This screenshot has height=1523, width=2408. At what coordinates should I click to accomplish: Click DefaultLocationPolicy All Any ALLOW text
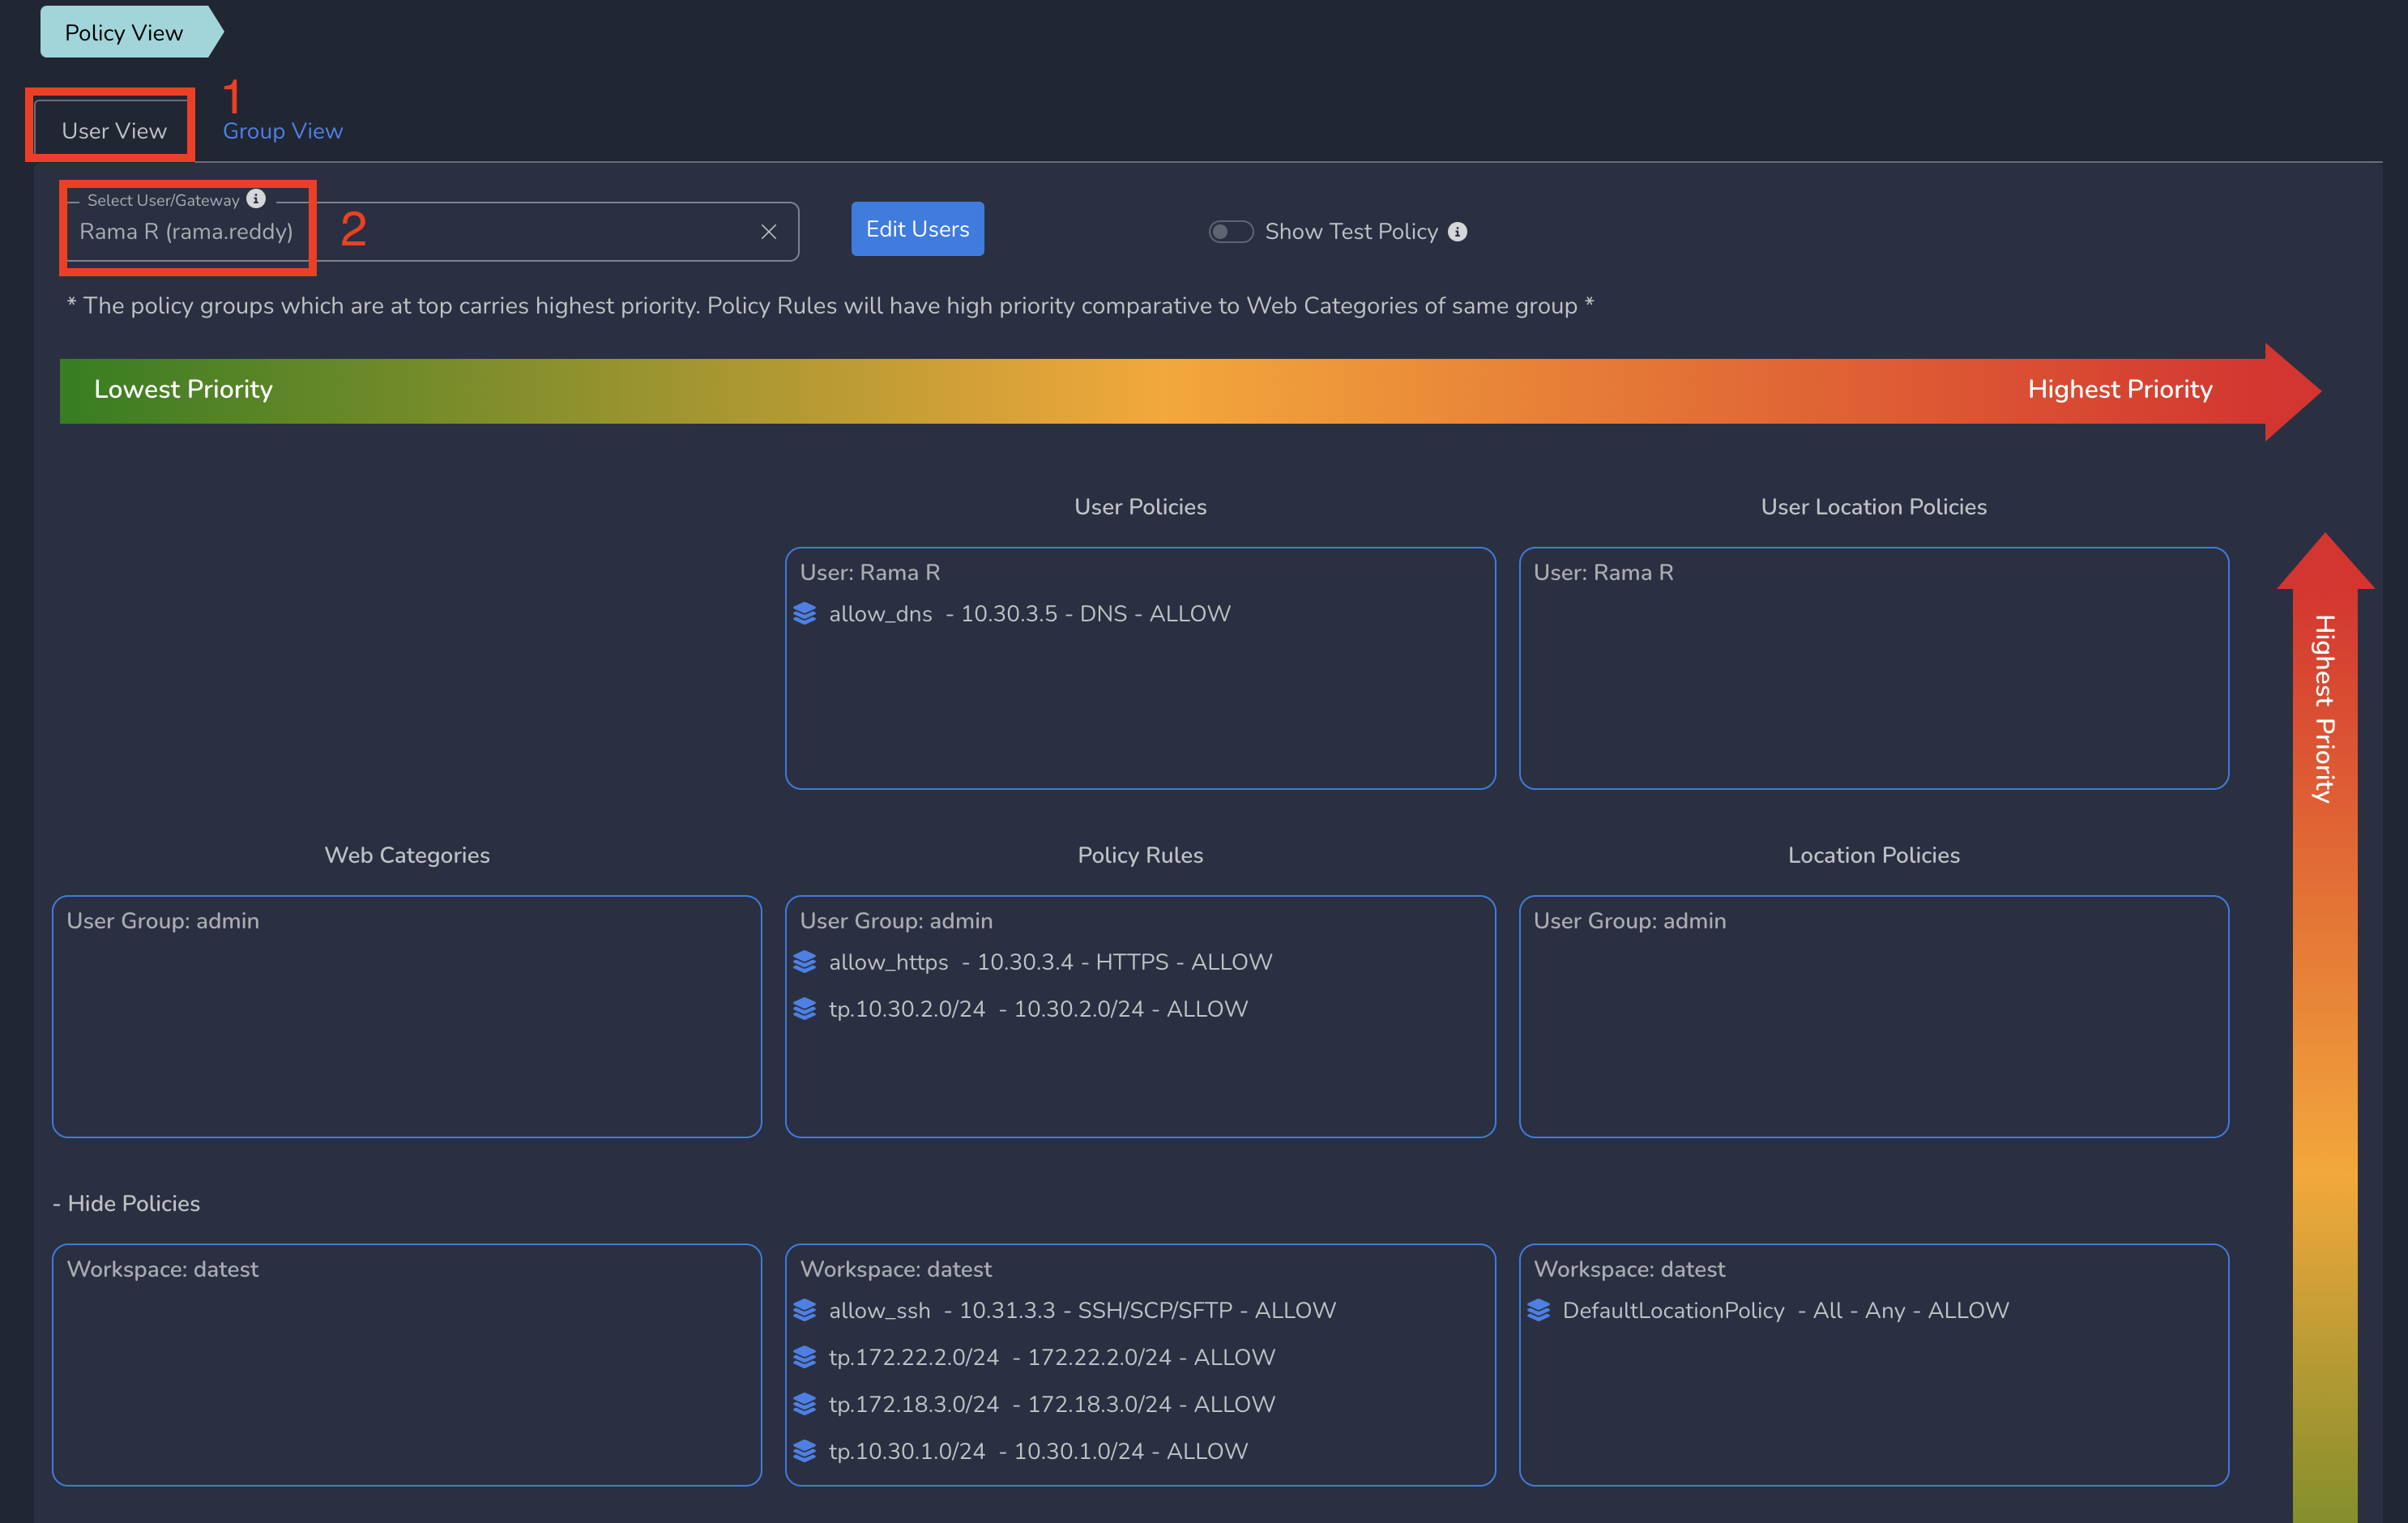tap(1786, 1309)
